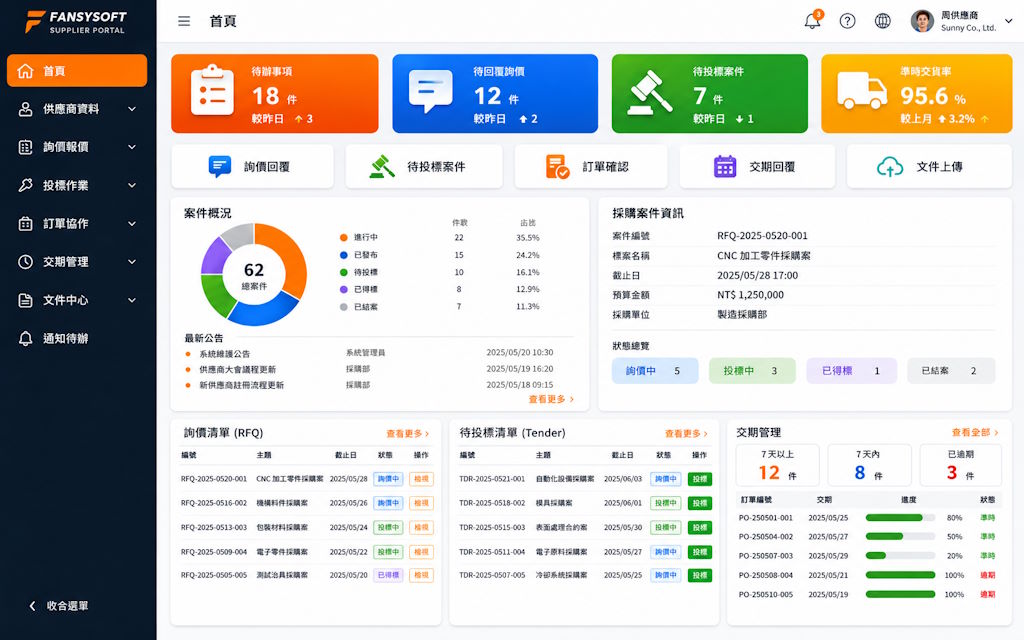Click the 系統維護公告 announcement
This screenshot has width=1024, height=640.
(x=225, y=354)
